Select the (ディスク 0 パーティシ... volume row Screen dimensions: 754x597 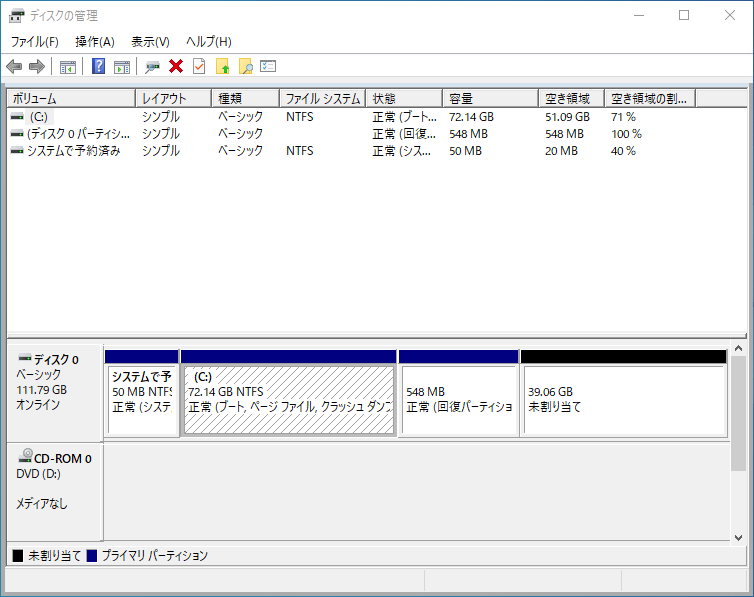pyautogui.click(x=377, y=134)
